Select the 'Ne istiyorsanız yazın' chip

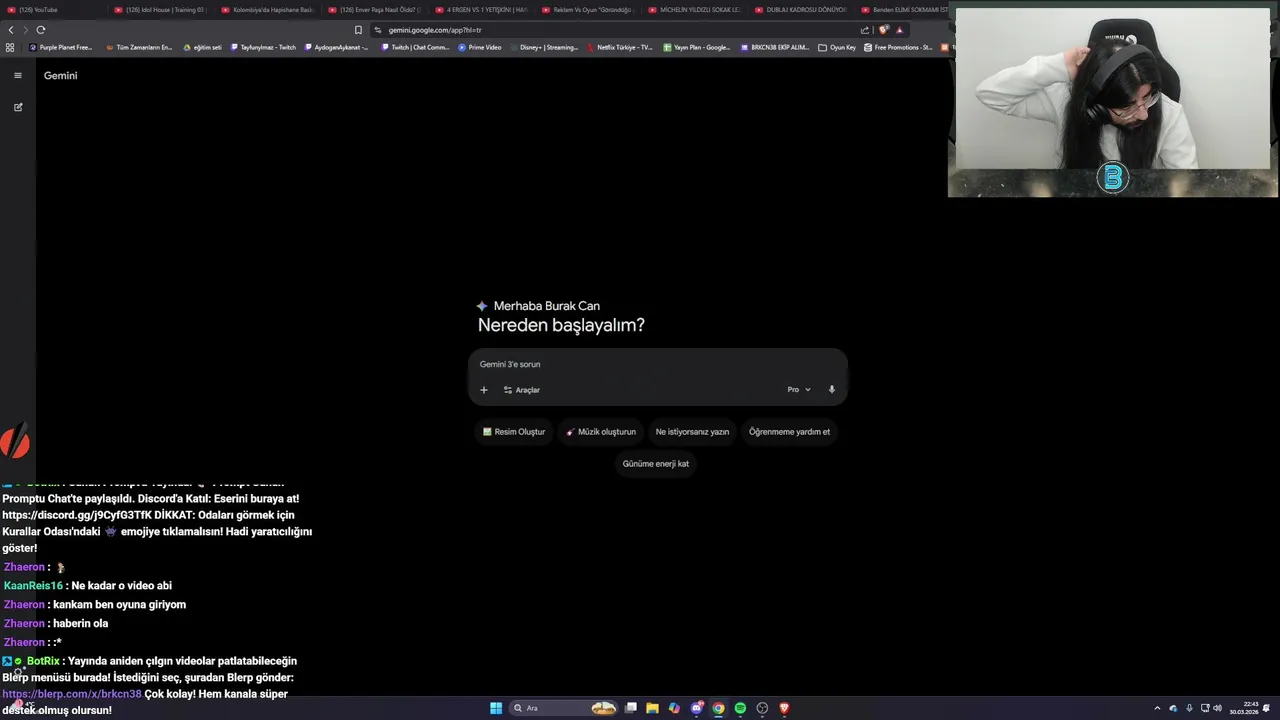(692, 432)
